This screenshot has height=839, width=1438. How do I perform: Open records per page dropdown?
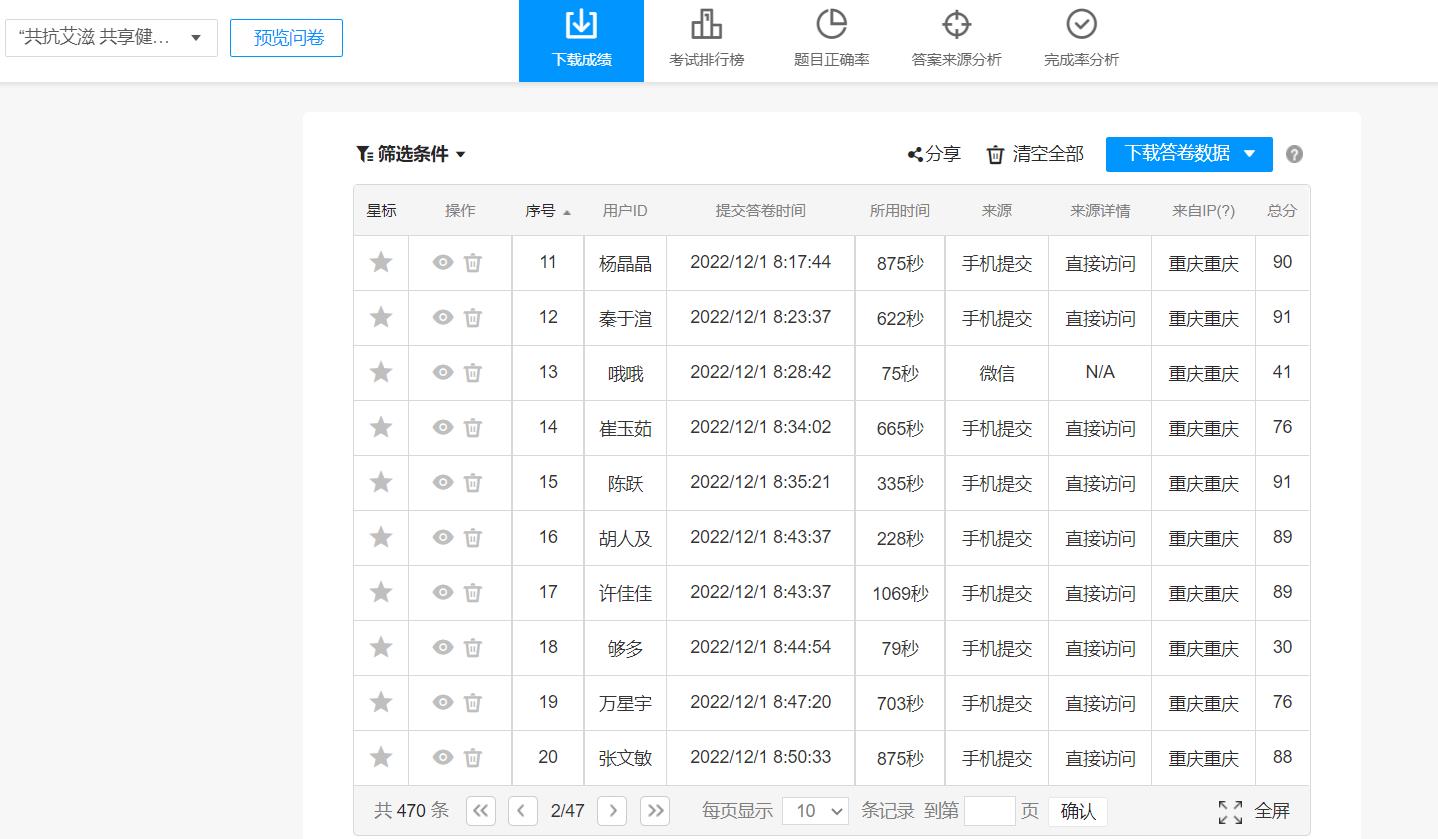[x=815, y=811]
